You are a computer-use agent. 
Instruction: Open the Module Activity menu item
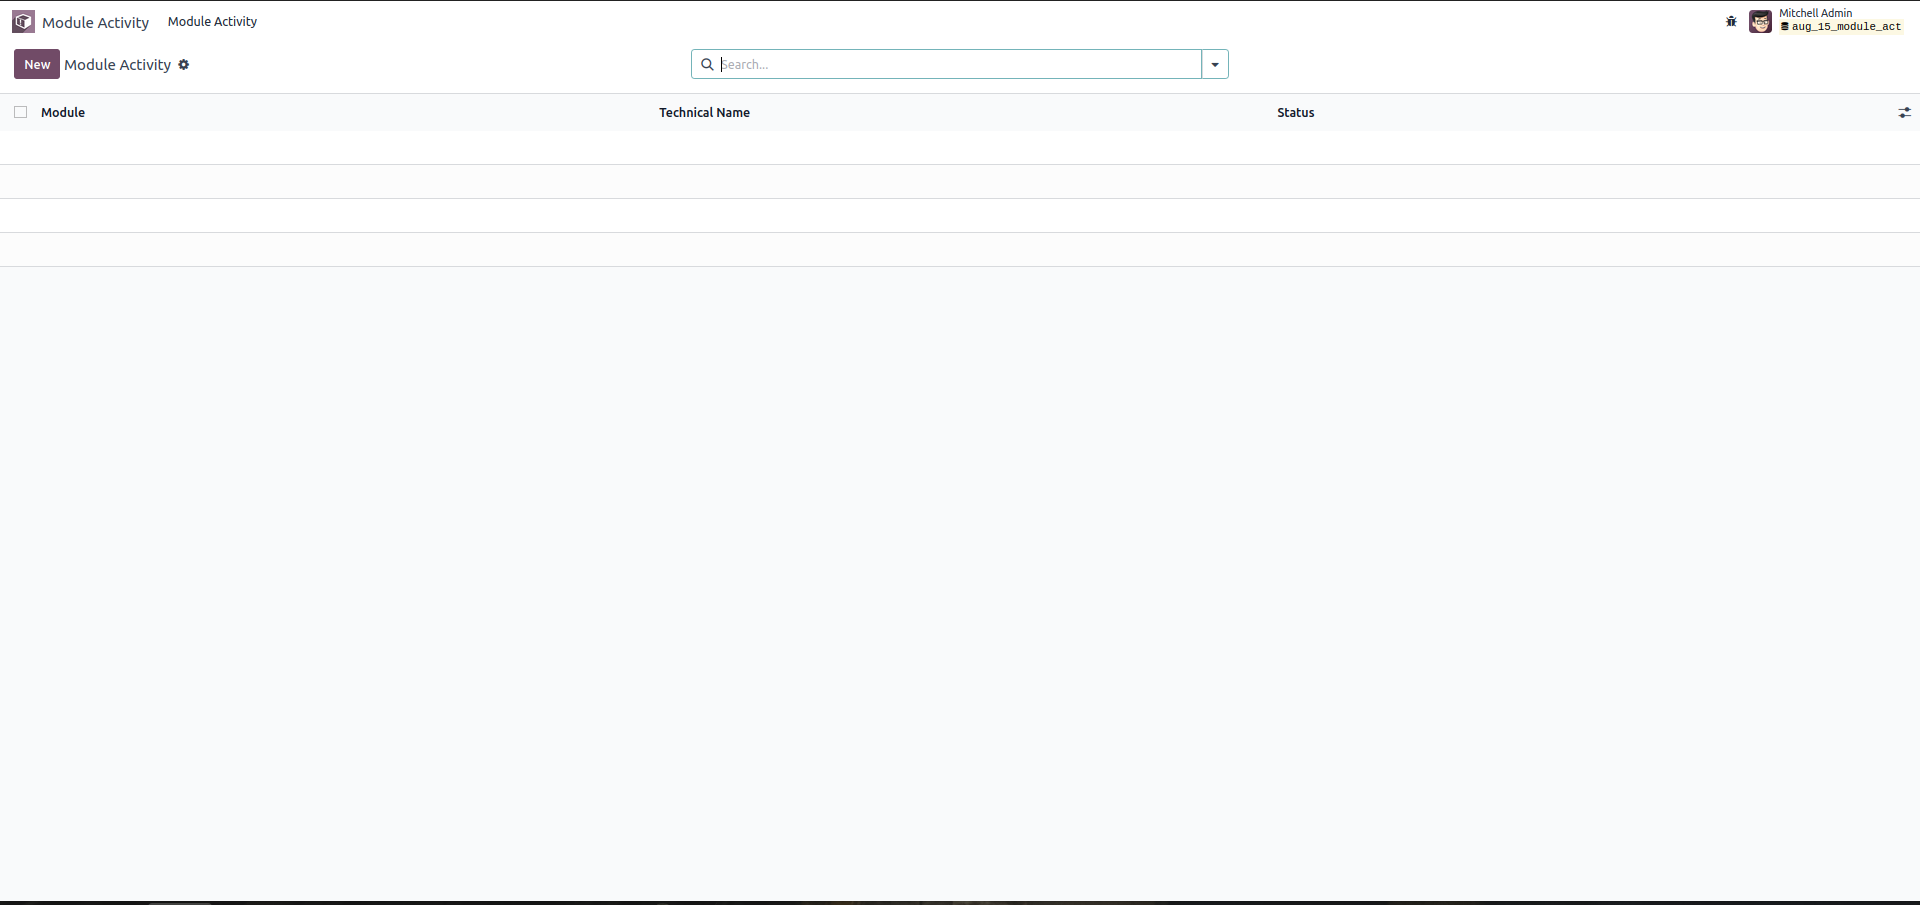[212, 21]
